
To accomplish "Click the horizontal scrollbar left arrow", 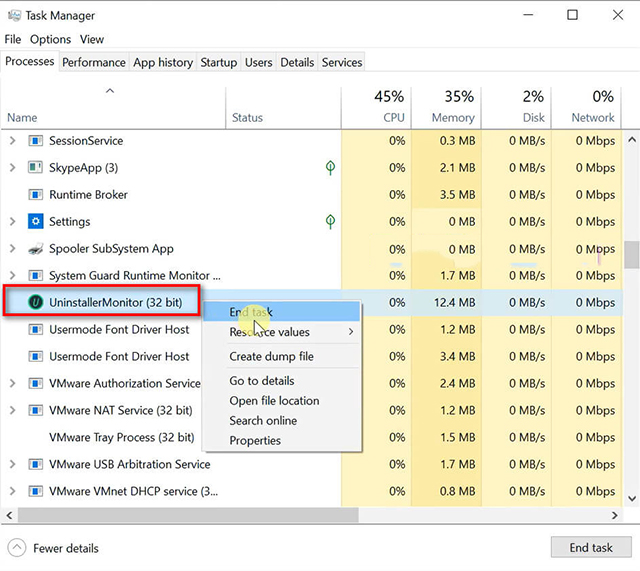I will (x=9, y=515).
